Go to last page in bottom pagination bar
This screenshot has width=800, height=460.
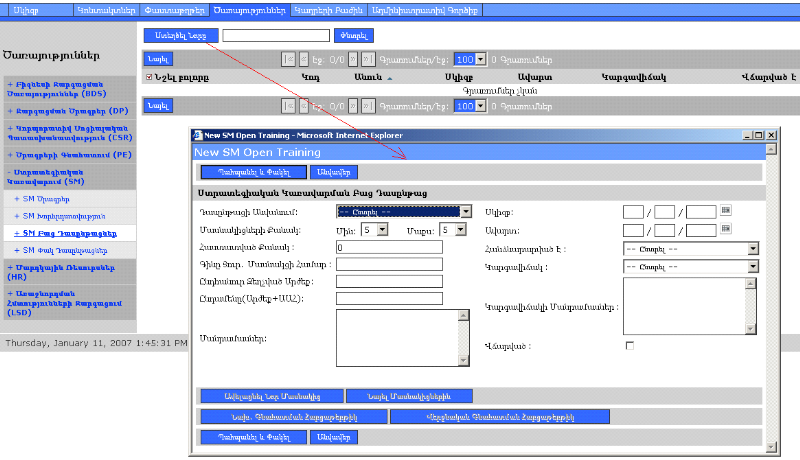tap(369, 105)
